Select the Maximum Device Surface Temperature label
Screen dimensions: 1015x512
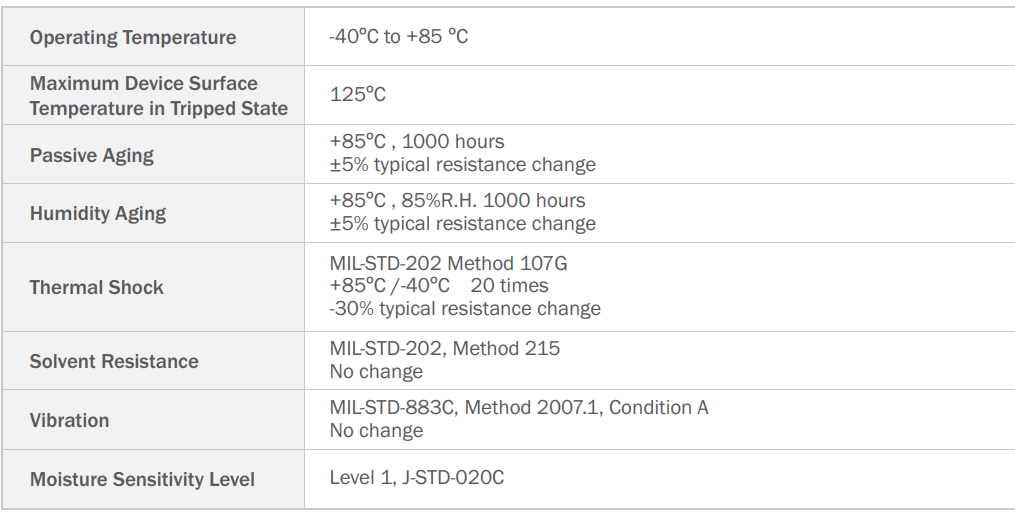159,96
